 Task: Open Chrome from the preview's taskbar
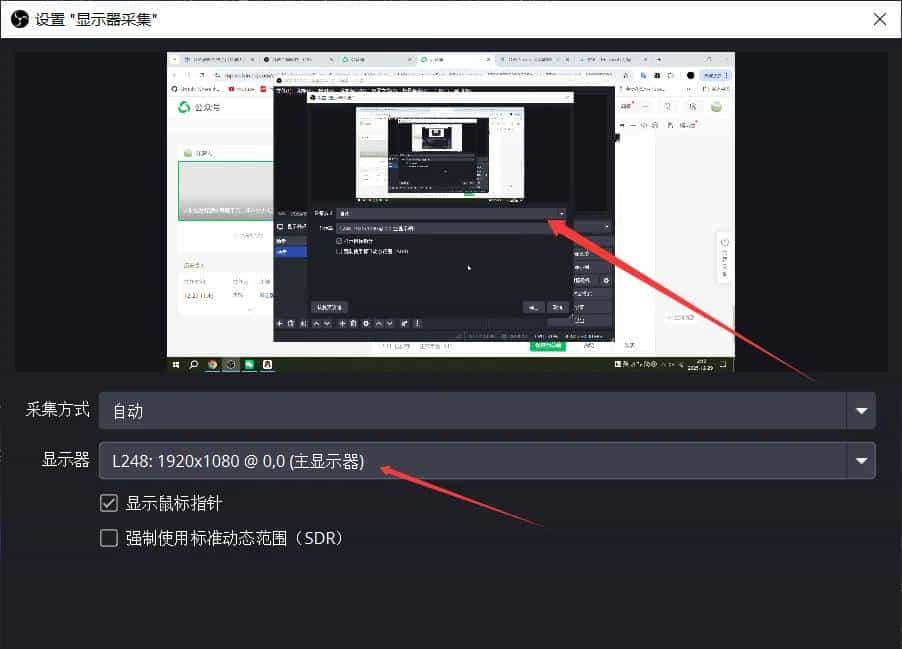(213, 364)
